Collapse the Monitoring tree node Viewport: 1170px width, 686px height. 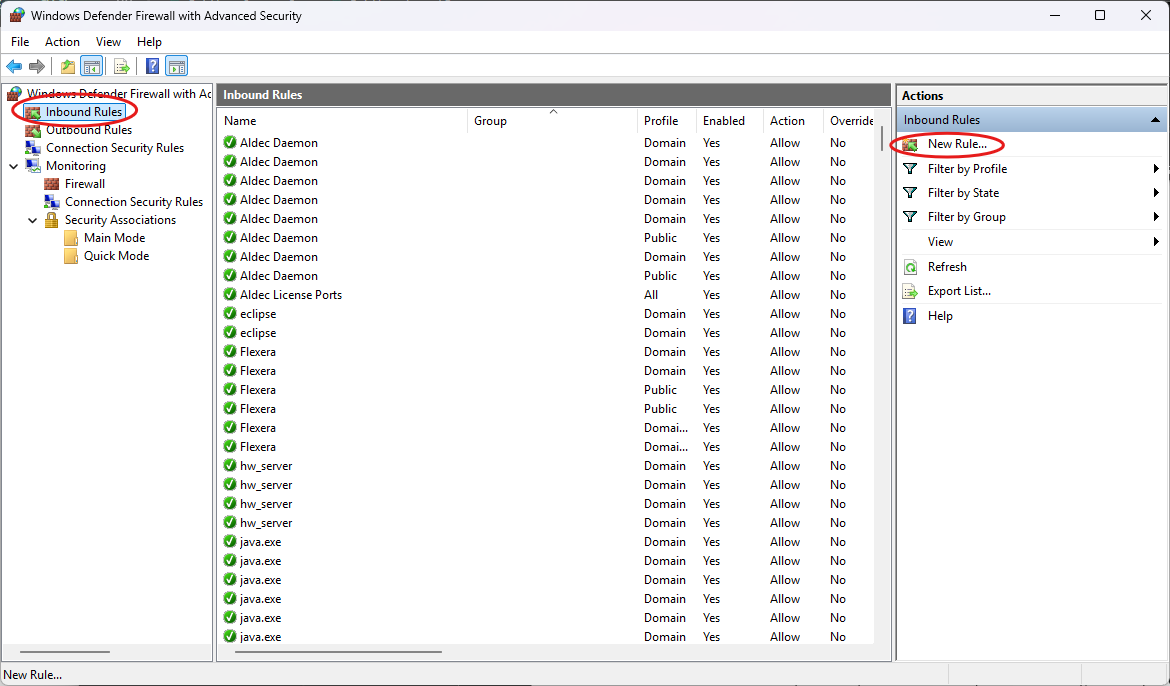(13, 166)
